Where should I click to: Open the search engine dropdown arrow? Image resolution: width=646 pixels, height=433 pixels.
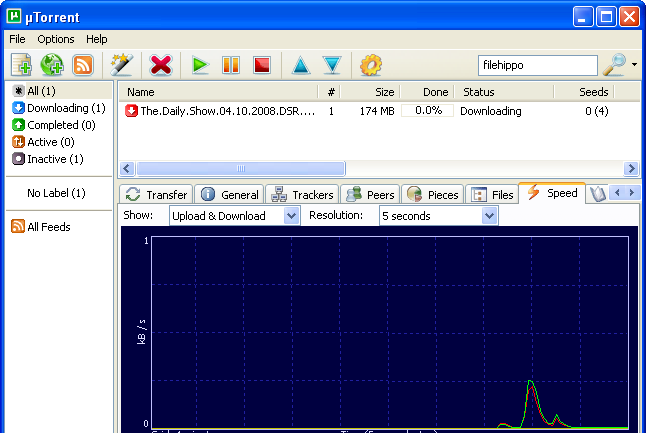point(634,64)
